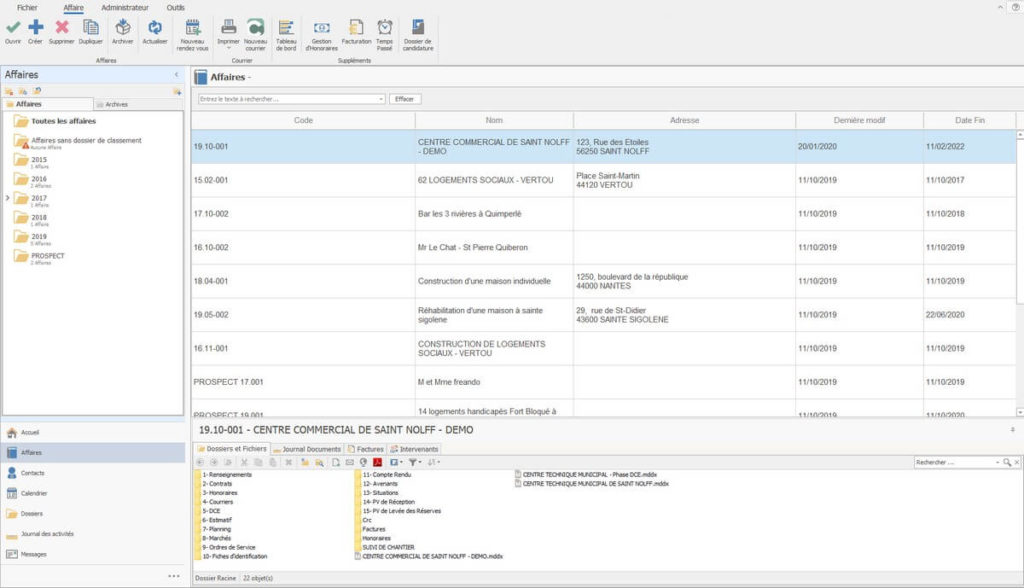Export with the PDF icon in files toolbar
Screen dimensions: 1024x588
pyautogui.click(x=377, y=462)
